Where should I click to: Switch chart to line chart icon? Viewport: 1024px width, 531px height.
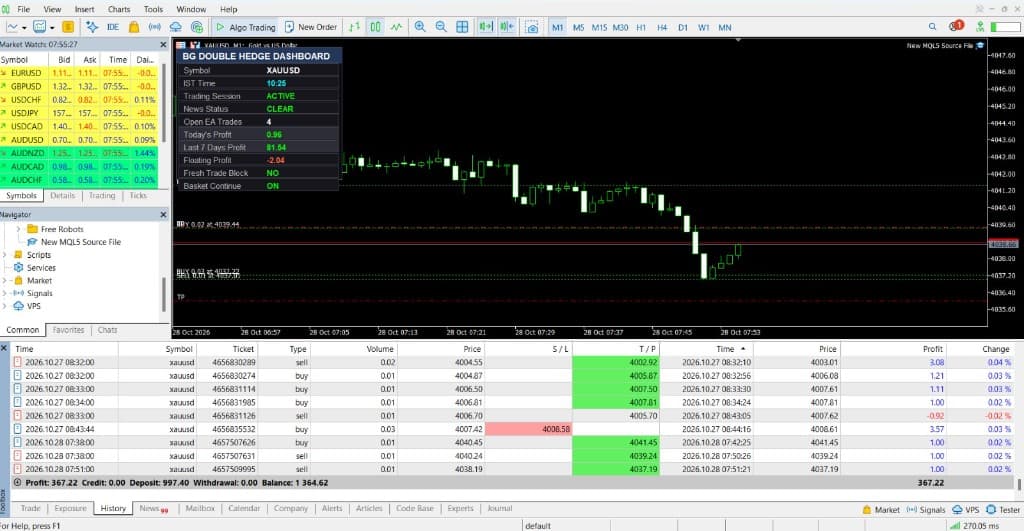396,27
